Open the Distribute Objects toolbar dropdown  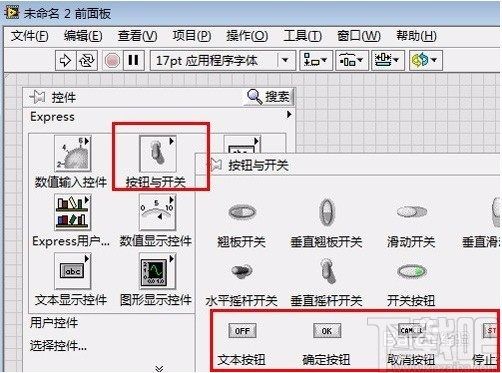(351, 61)
